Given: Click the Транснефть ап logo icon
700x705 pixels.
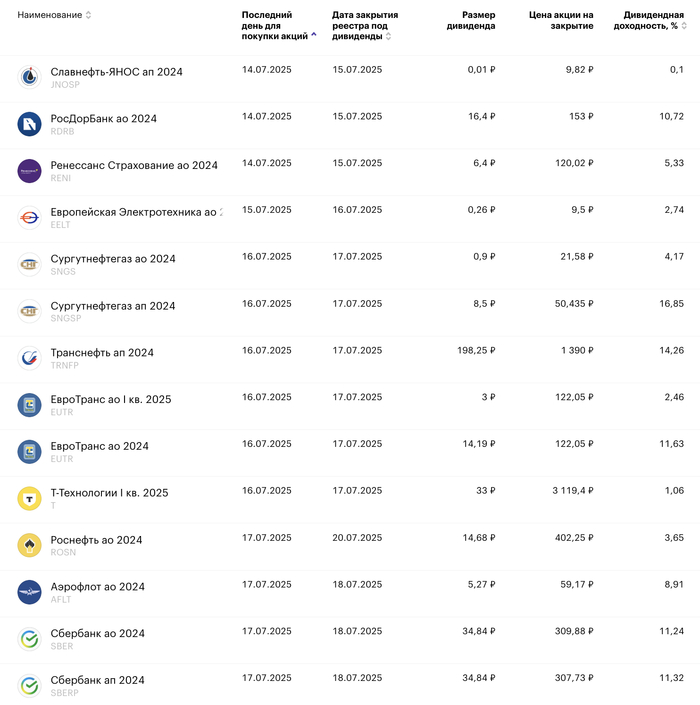Looking at the screenshot, I should point(29,358).
